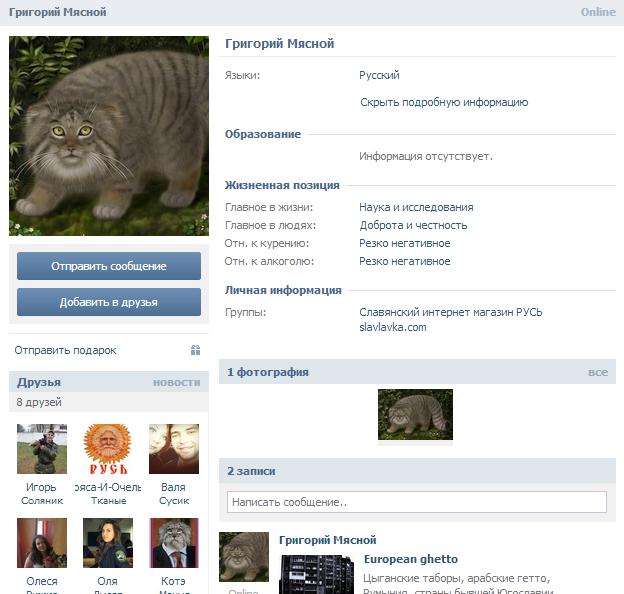Collapse details via Скрыть подробную информацию

tap(444, 102)
